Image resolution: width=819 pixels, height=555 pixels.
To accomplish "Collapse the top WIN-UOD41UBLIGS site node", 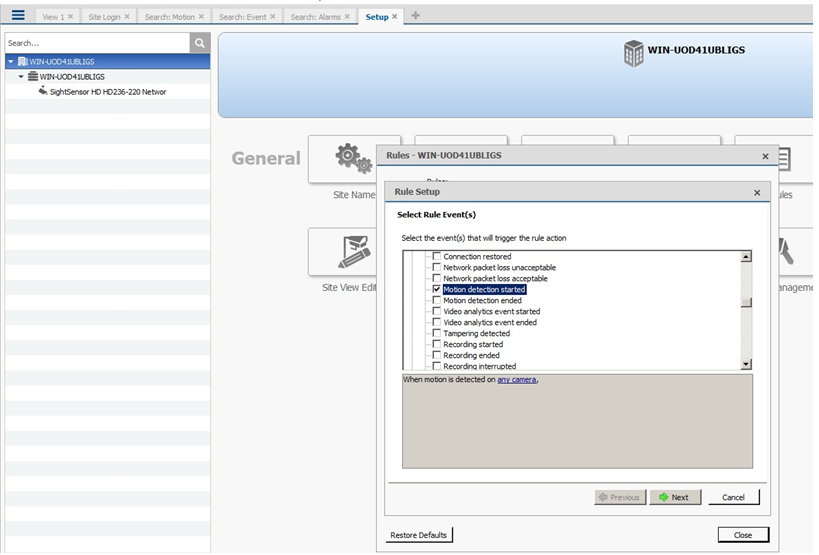I will click(x=10, y=62).
